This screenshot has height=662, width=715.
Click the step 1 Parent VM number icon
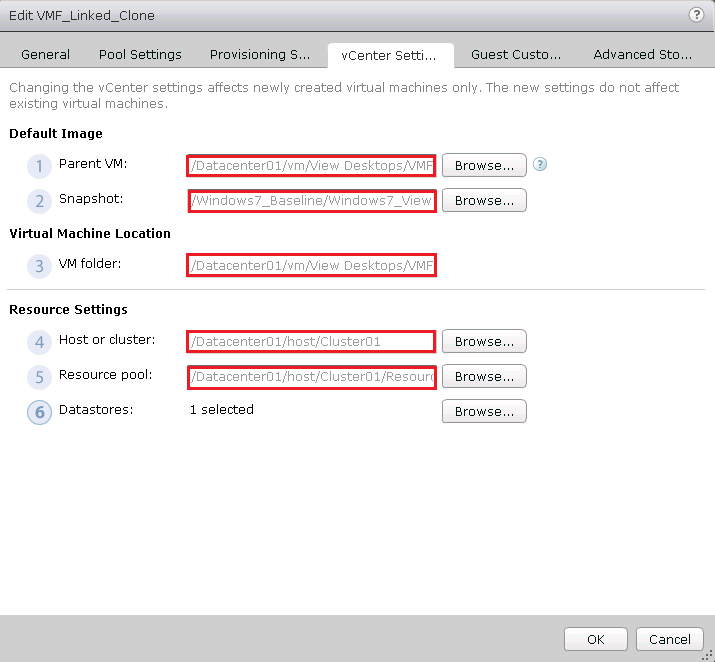pyautogui.click(x=40, y=166)
